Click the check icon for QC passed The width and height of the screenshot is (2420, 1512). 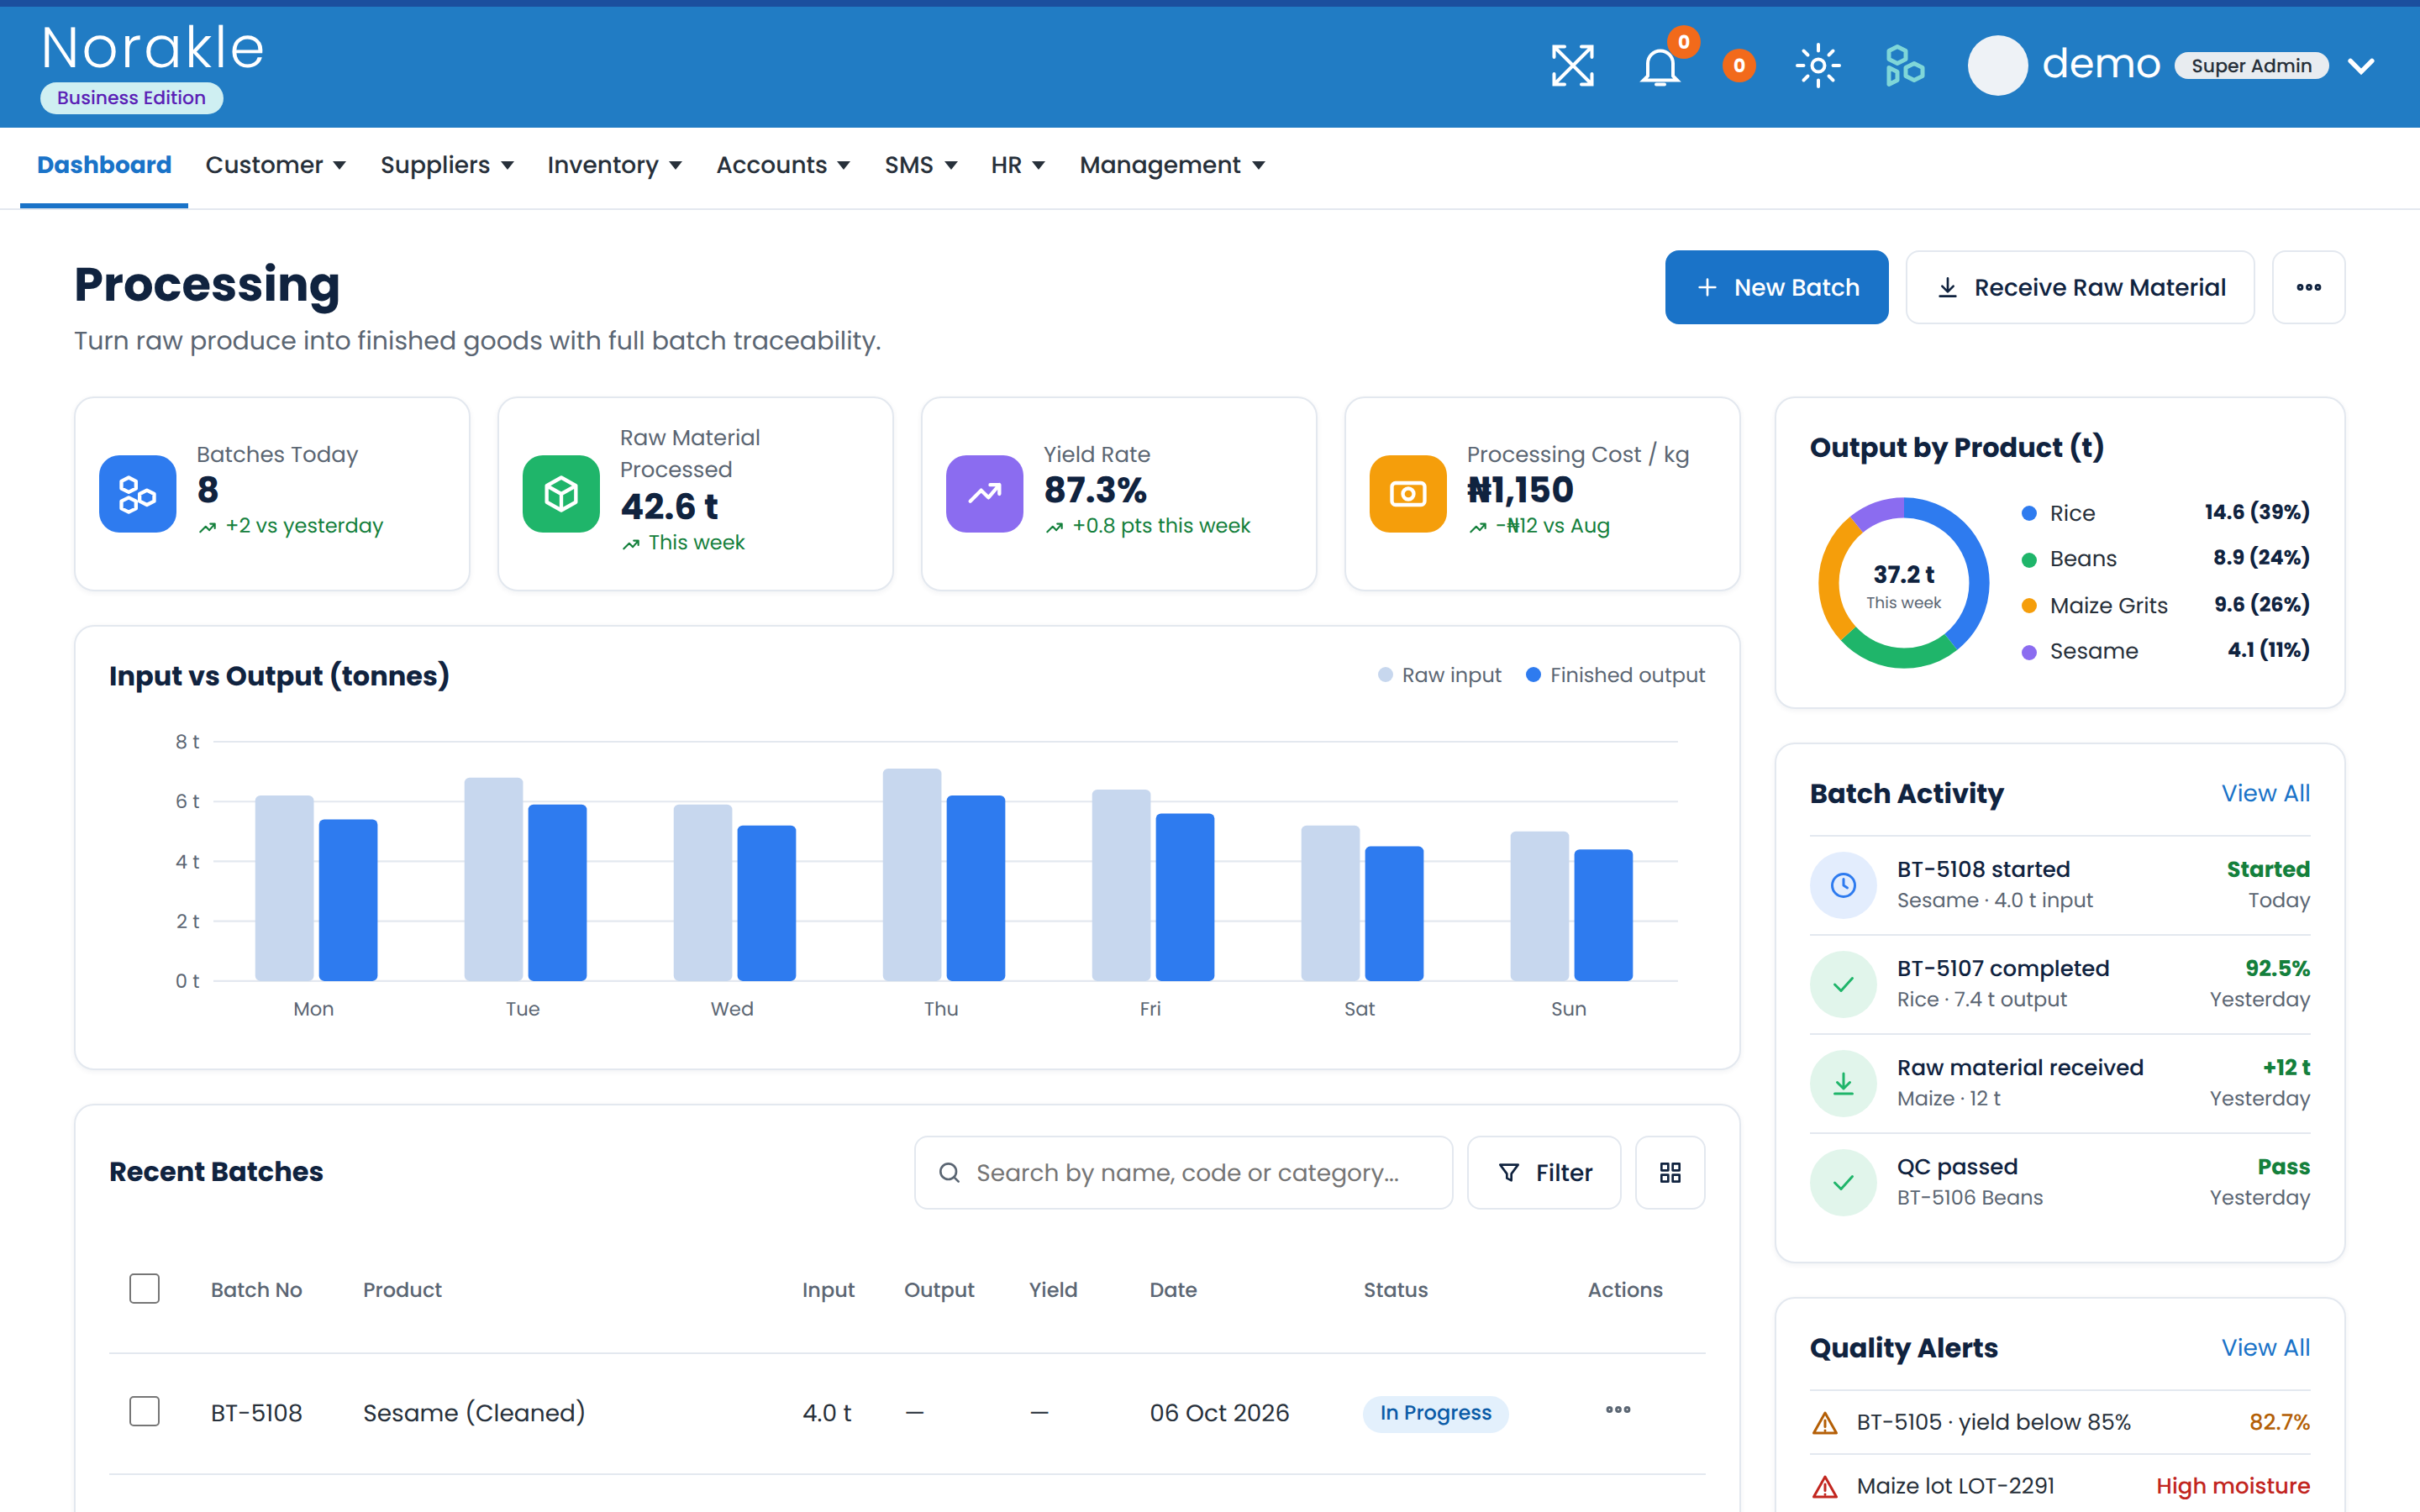pyautogui.click(x=1843, y=1182)
